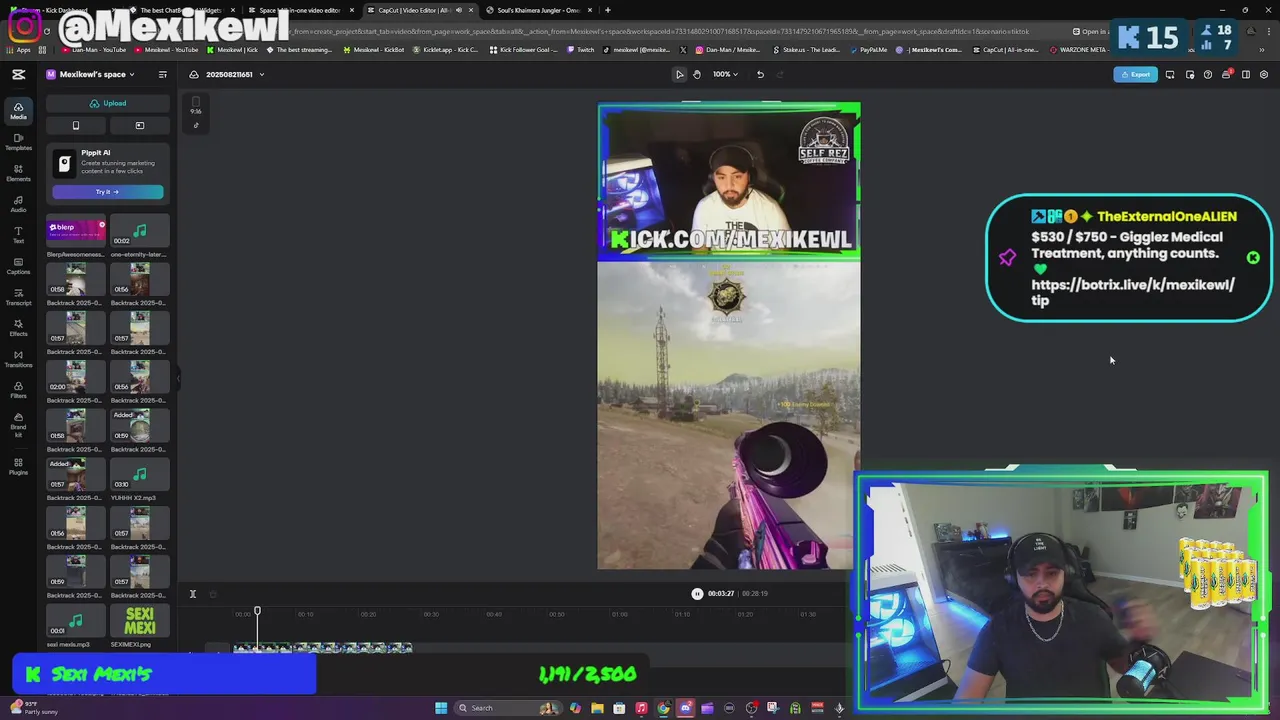This screenshot has height=720, width=1280.
Task: Open the Twitch bookmark
Action: pos(581,49)
